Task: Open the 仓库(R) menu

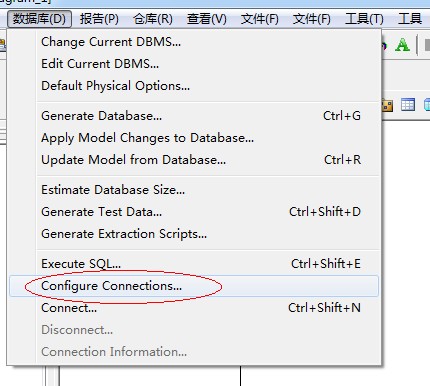Action: [153, 19]
